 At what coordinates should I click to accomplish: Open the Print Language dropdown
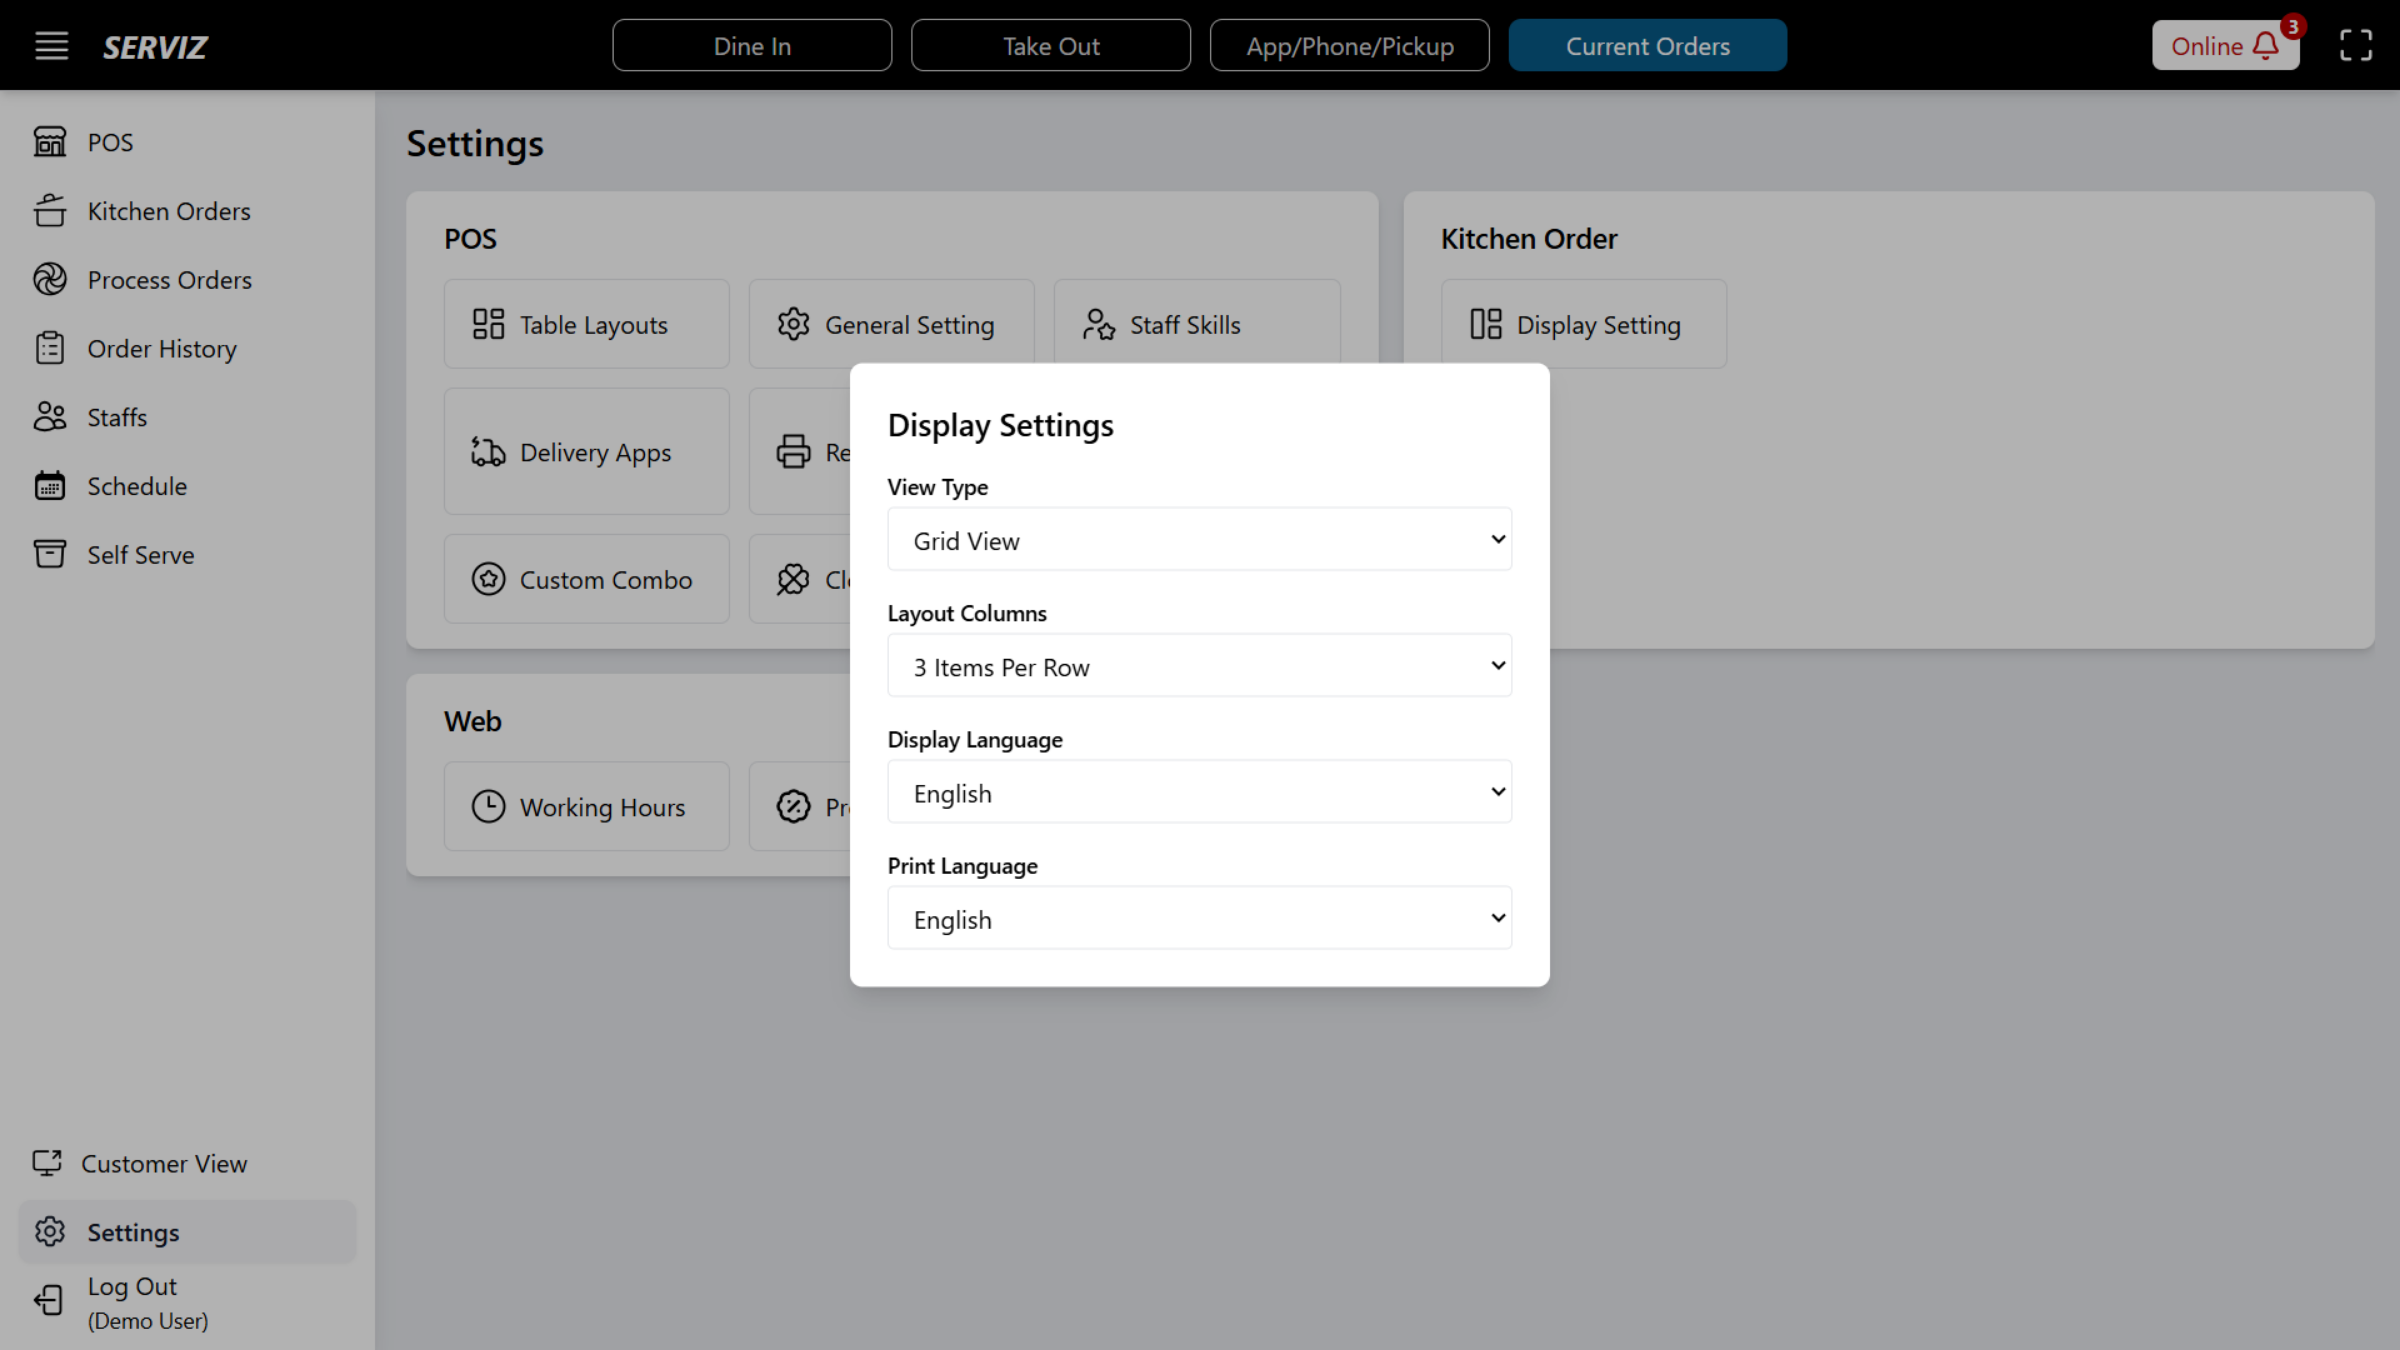pos(1198,917)
